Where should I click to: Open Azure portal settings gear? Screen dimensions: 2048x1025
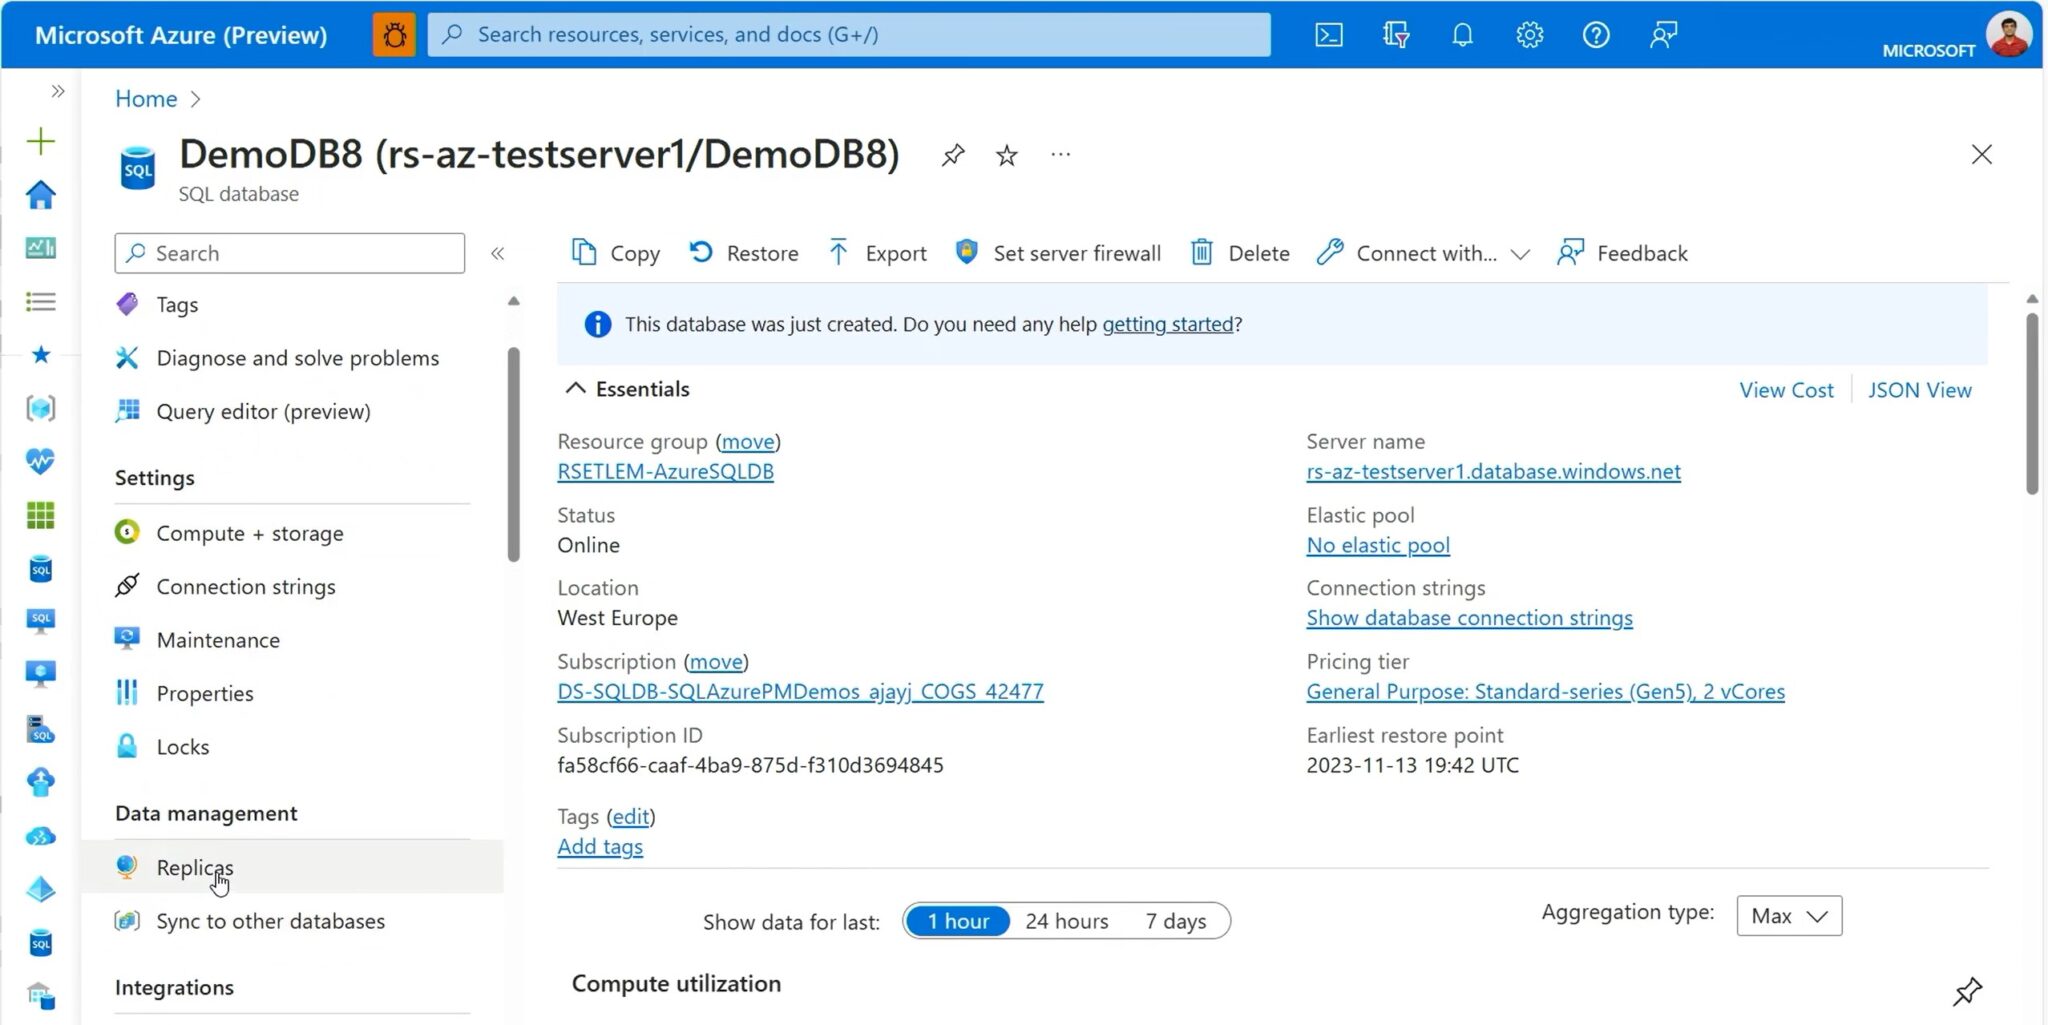click(x=1529, y=34)
